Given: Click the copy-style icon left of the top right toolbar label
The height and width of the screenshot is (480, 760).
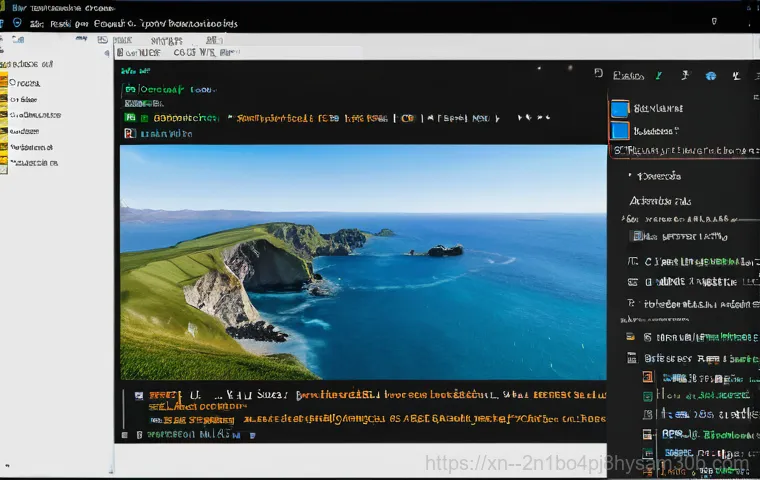Looking at the screenshot, I should [599, 73].
